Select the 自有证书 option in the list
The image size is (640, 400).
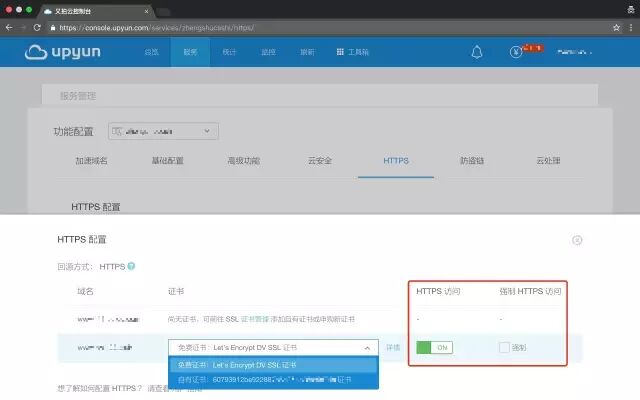pyautogui.click(x=273, y=380)
